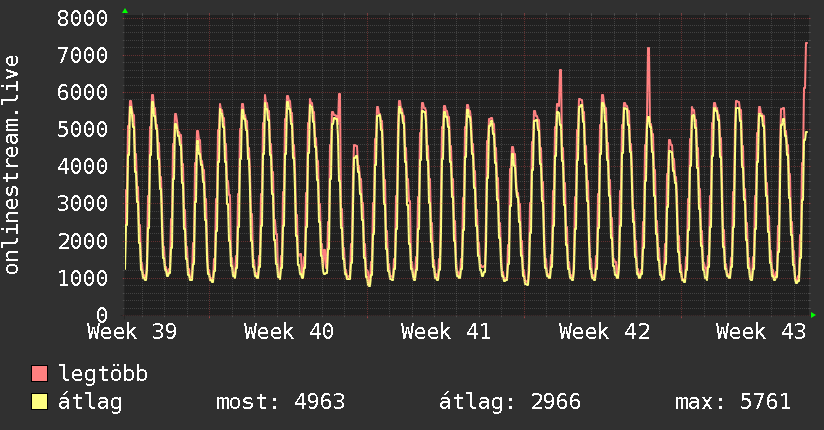Click the Week 40 axis label
The image size is (824, 430).
289,332
